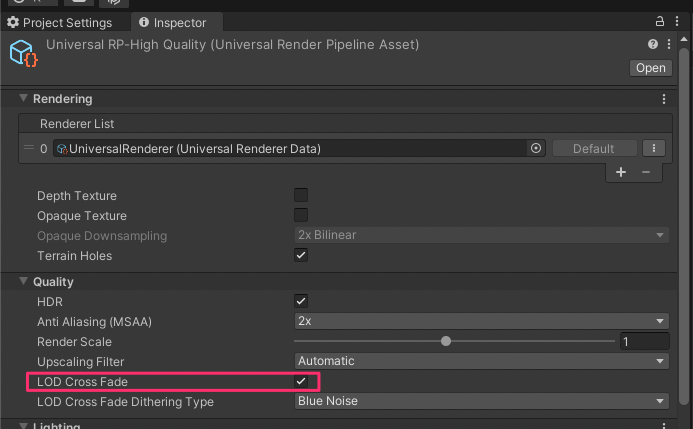This screenshot has width=693, height=429.
Task: Click the UniversalRenderer asset icon in the field
Action: coord(62,149)
